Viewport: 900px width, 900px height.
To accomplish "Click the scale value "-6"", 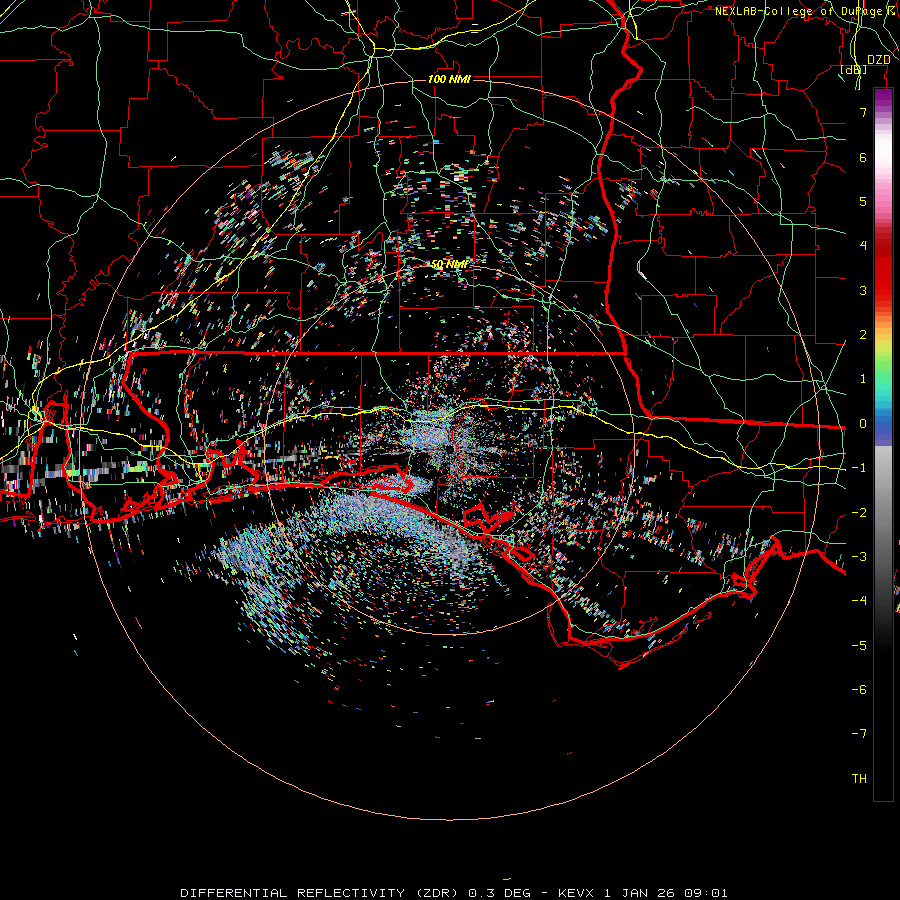I will coord(859,690).
